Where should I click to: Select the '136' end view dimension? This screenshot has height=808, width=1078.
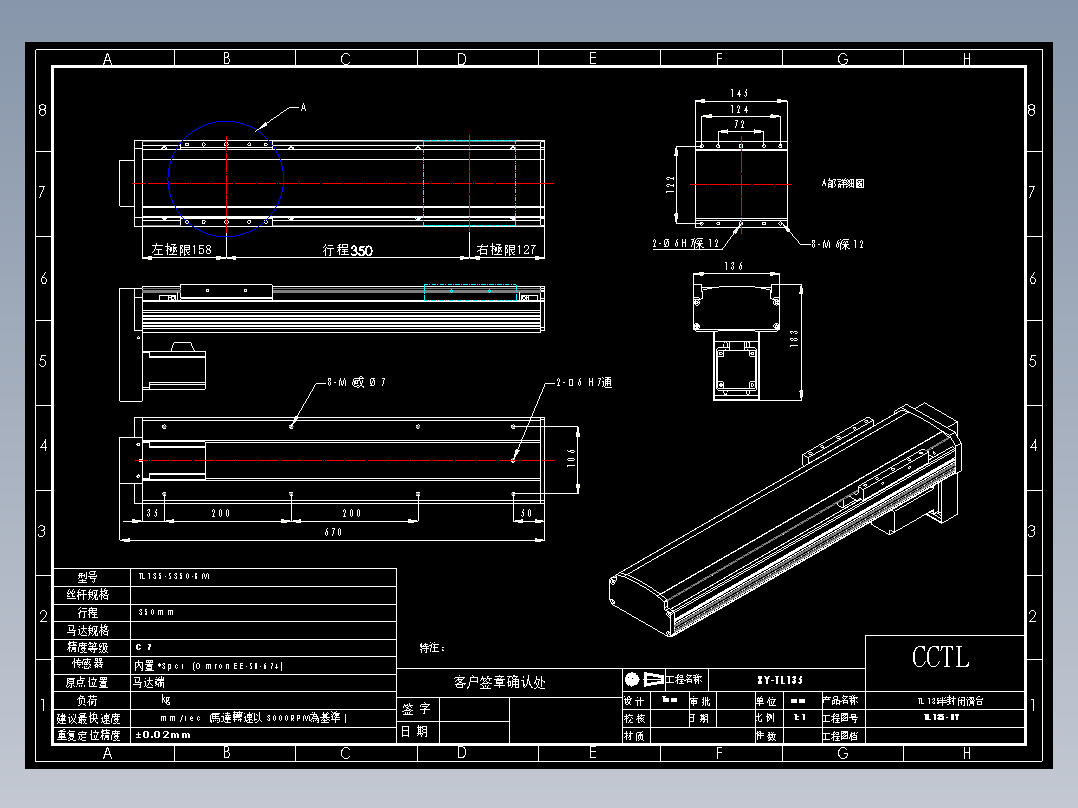[x=734, y=266]
